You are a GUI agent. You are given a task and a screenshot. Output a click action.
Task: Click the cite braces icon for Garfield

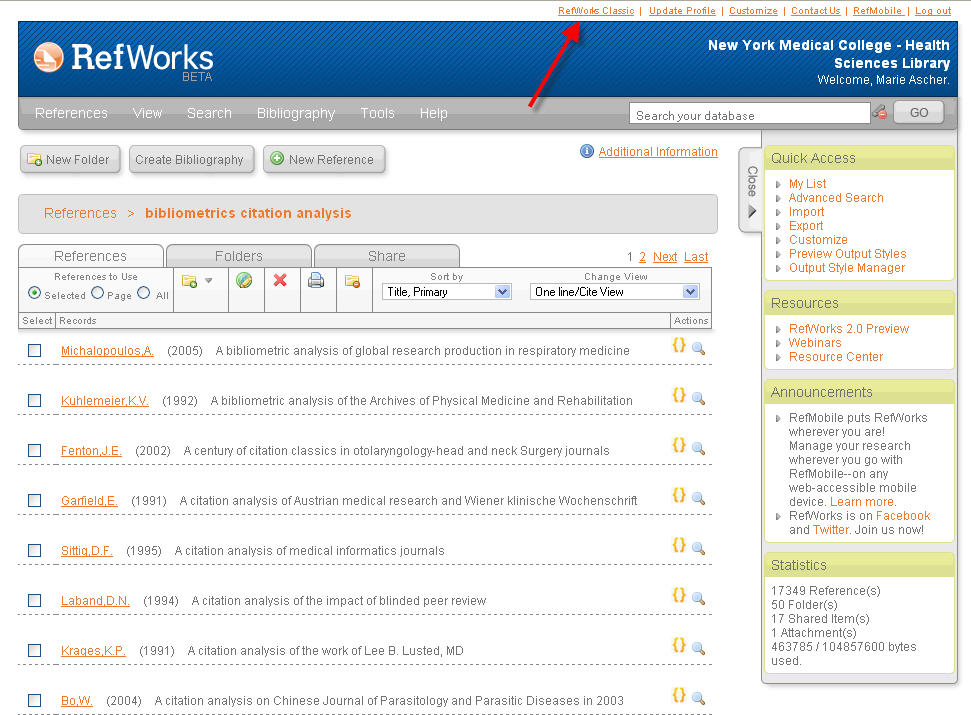click(x=679, y=495)
